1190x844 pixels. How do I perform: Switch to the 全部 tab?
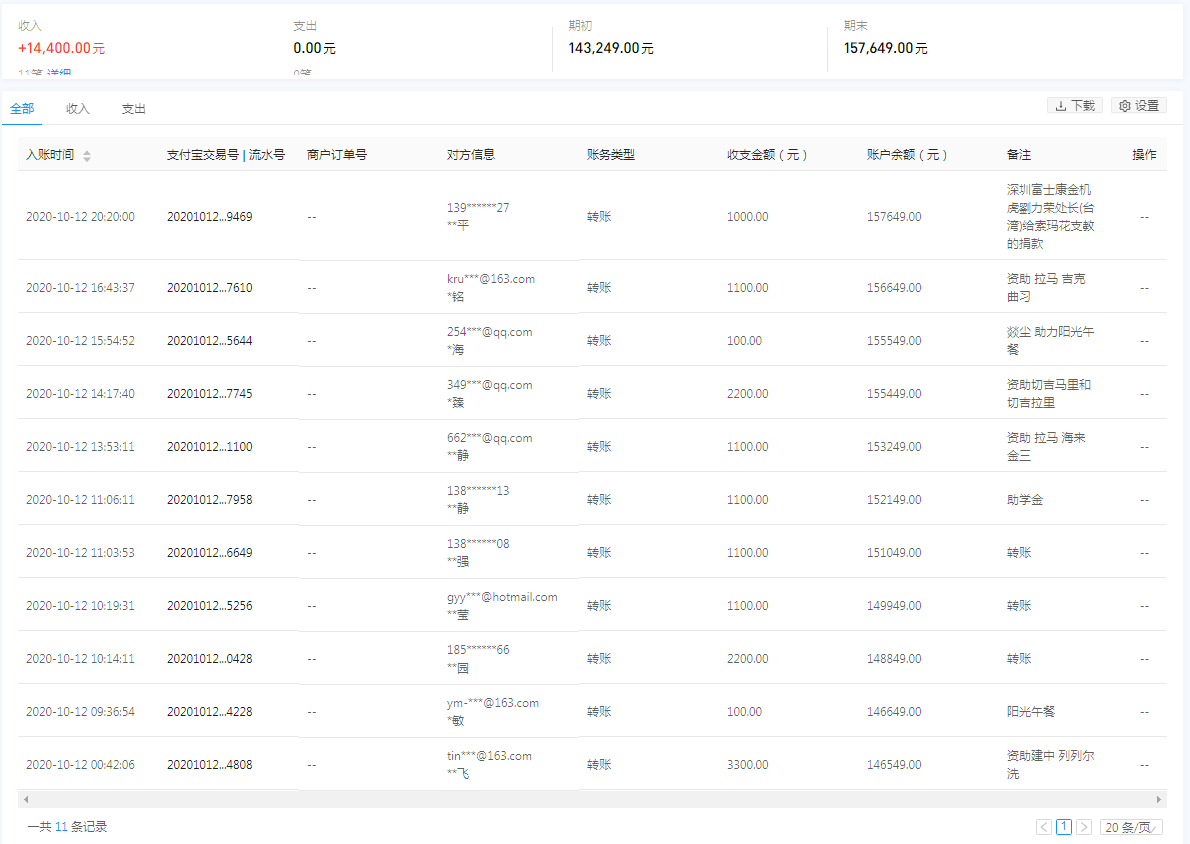(22, 109)
